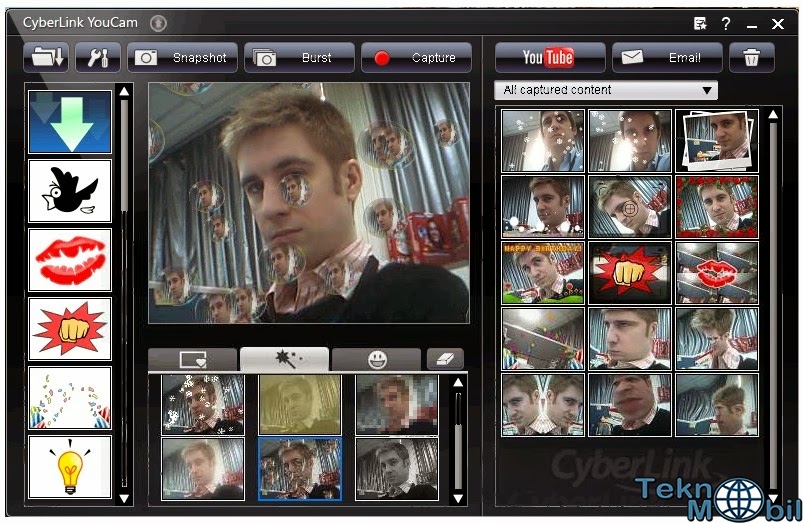Open the fisheye distorted face thumbnail
The image size is (803, 523).
[630, 405]
